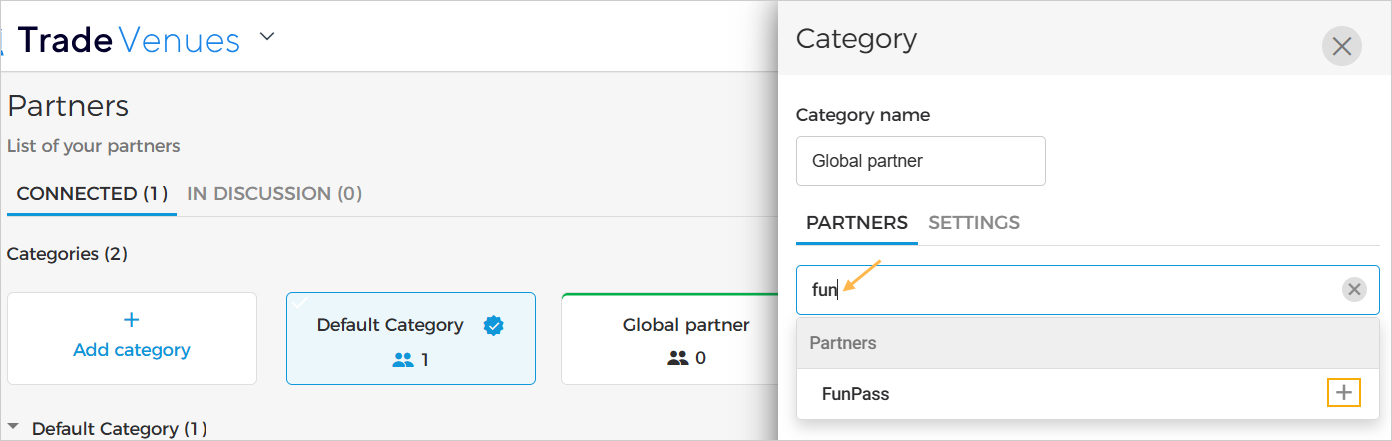Image resolution: width=1392 pixels, height=441 pixels.
Task: Click the Add category text link
Action: pyautogui.click(x=131, y=350)
